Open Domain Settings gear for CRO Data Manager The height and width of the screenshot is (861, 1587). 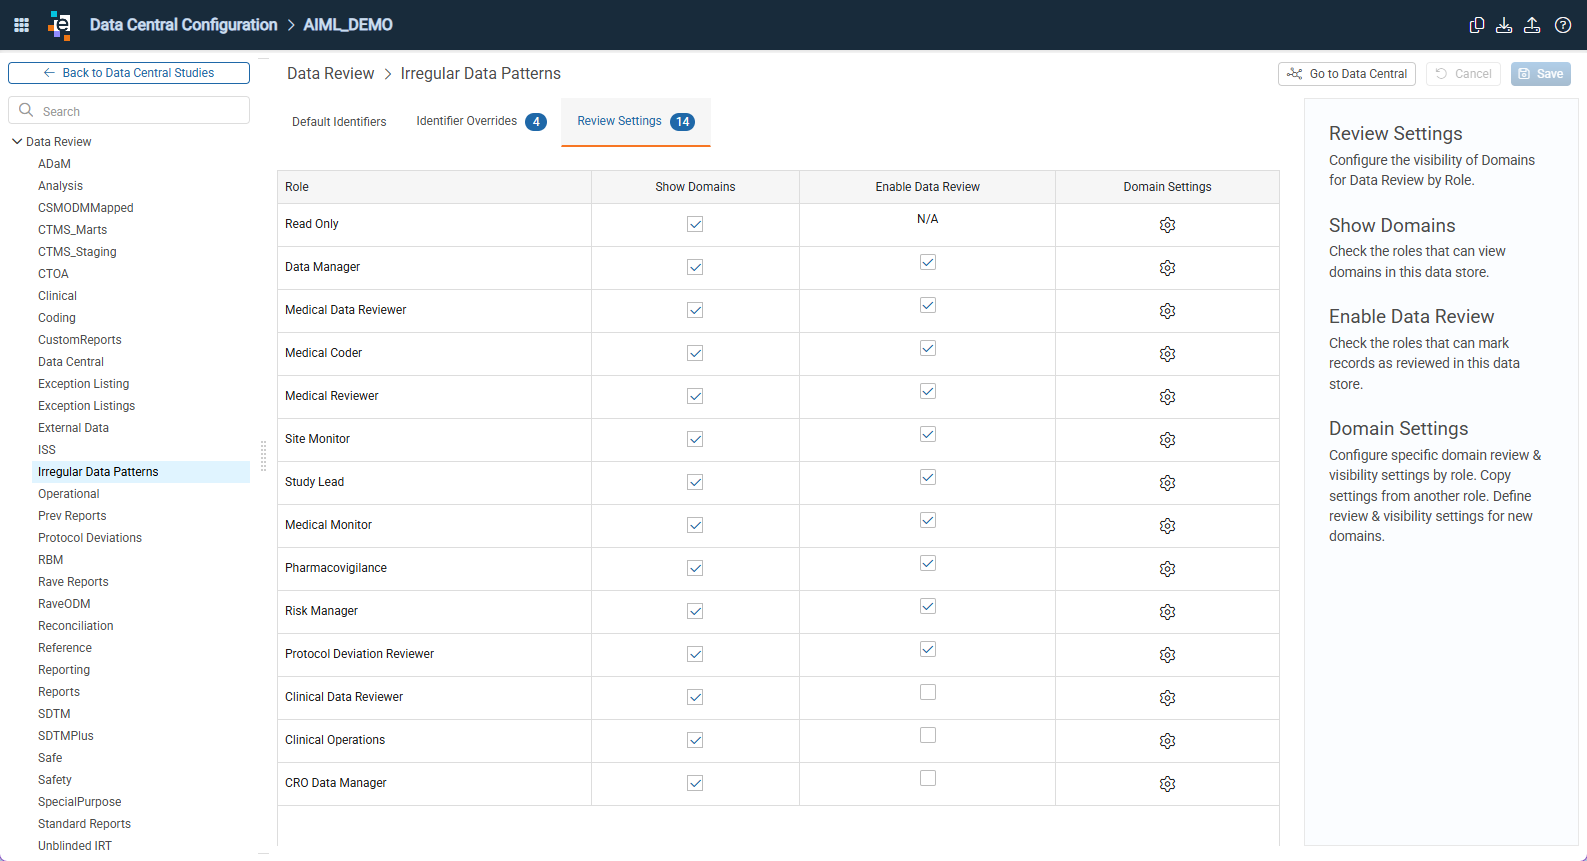(x=1167, y=784)
